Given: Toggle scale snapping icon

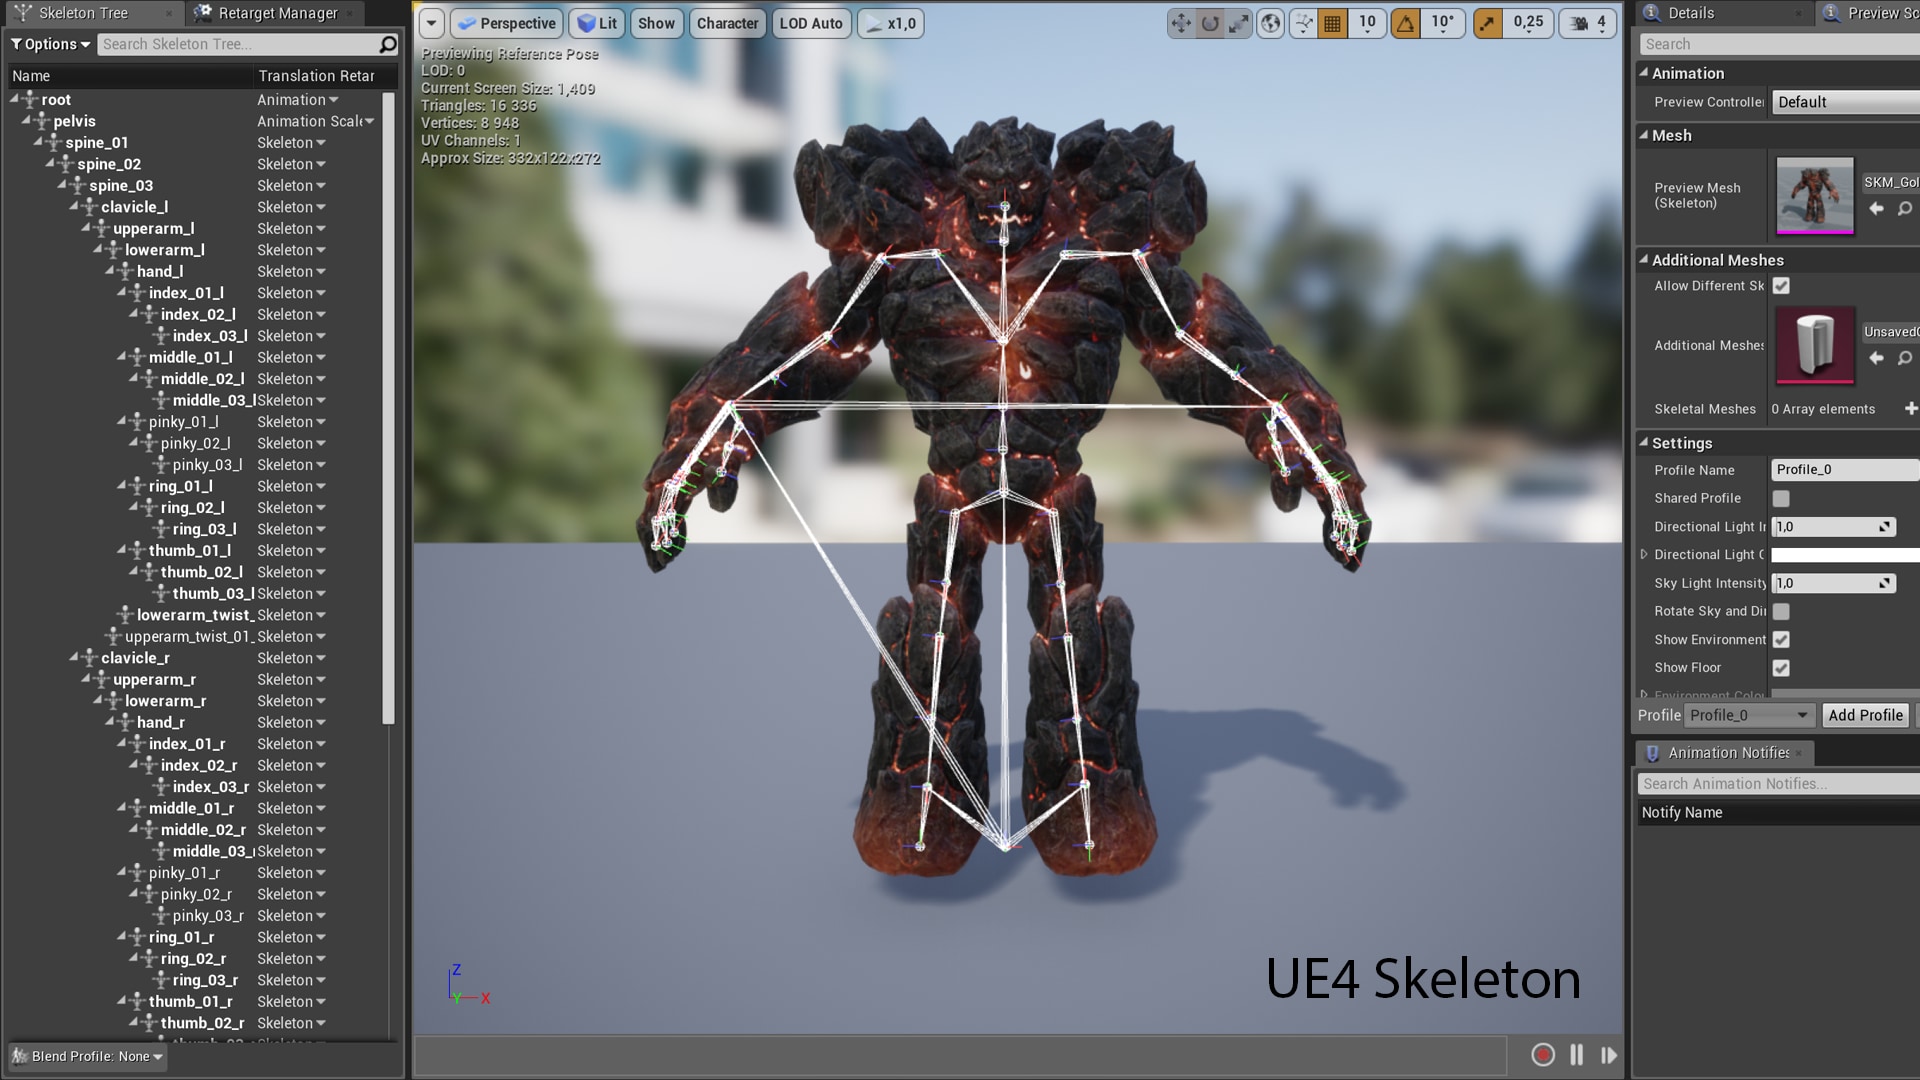Looking at the screenshot, I should 1487,23.
